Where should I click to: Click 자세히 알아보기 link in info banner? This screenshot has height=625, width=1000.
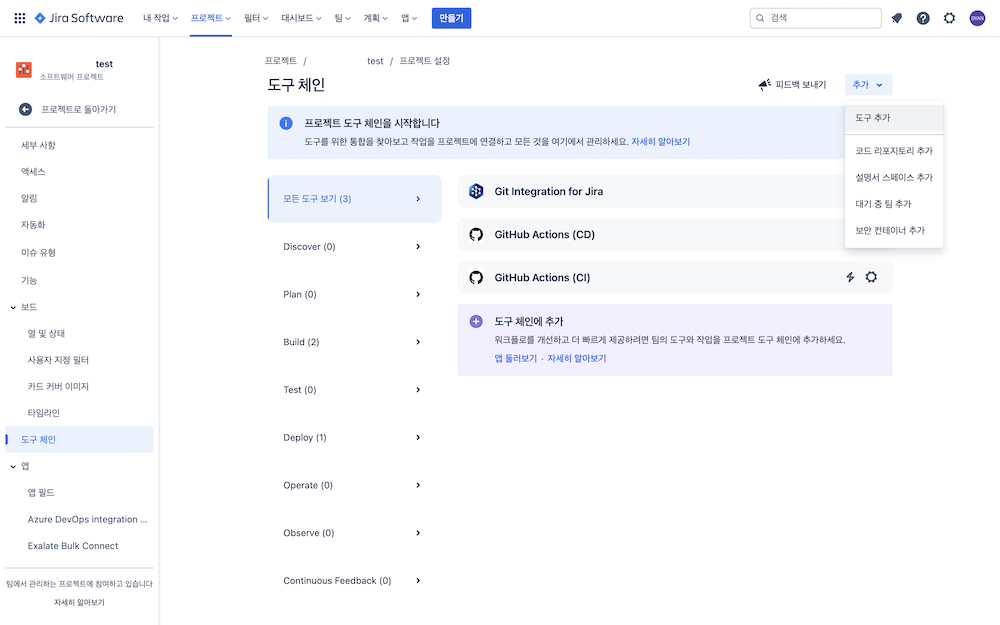point(660,142)
